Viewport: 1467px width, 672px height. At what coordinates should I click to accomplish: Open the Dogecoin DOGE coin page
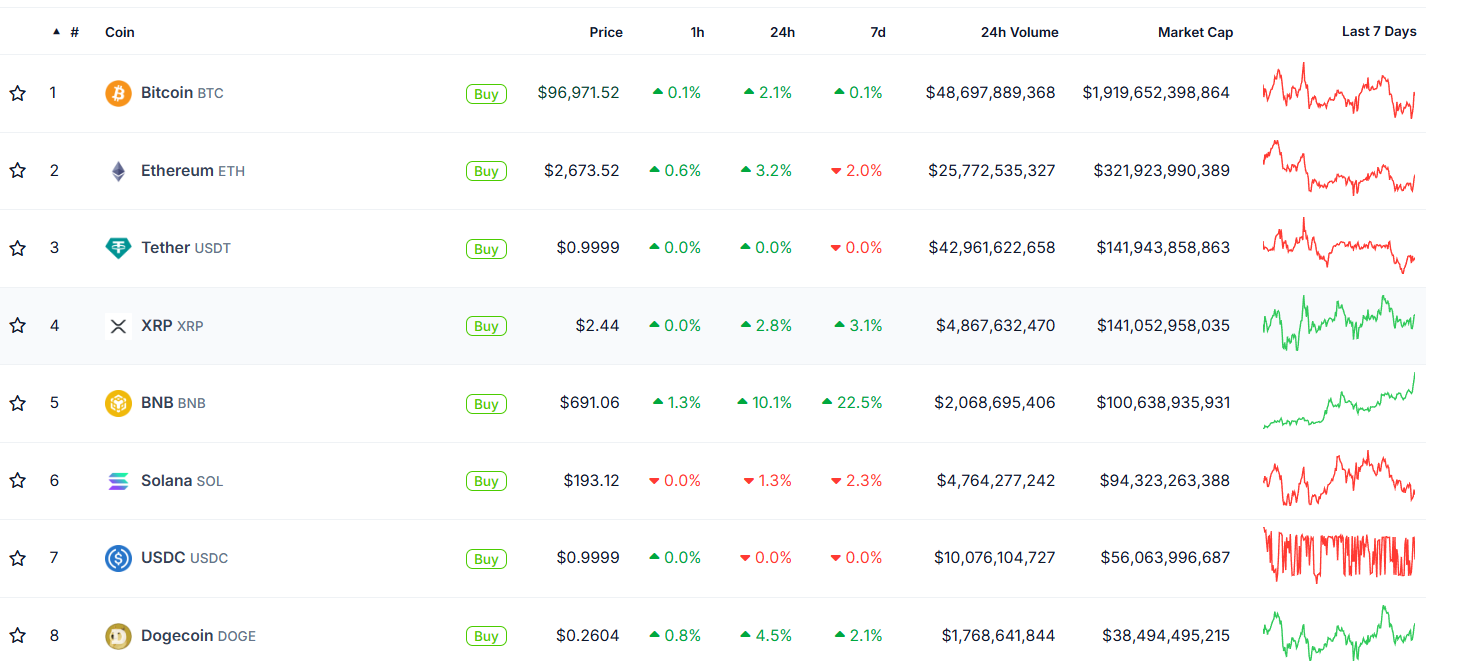198,636
